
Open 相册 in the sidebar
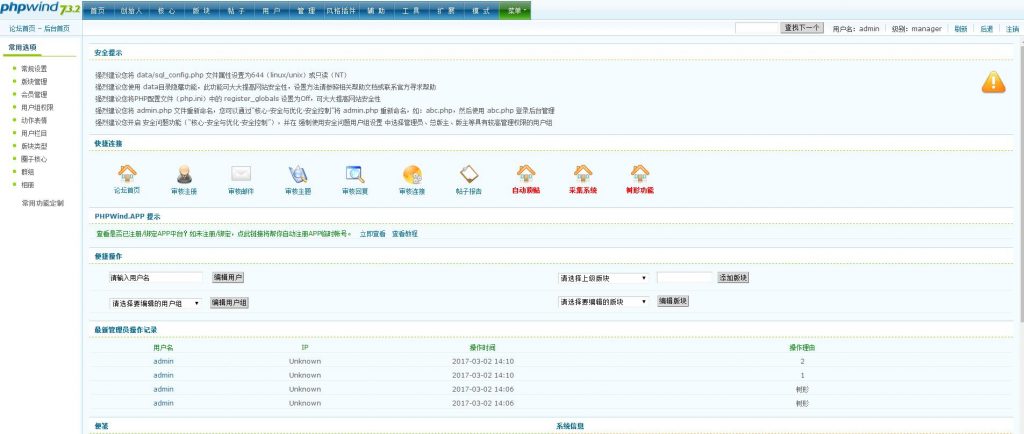[x=27, y=185]
